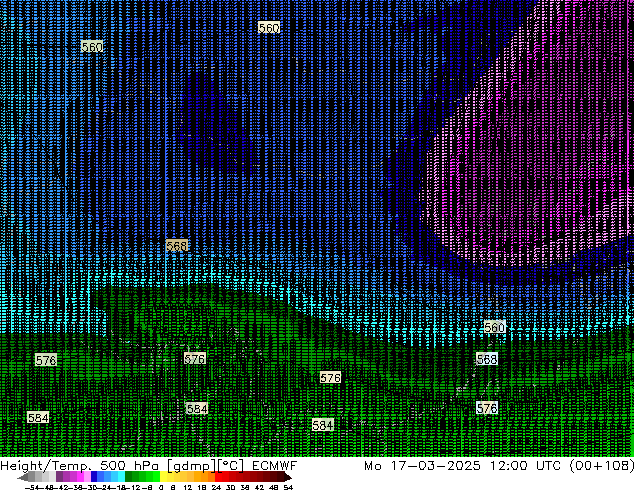Select the bright yellow legend swatch at 0
634x490 pixels.
[163, 477]
